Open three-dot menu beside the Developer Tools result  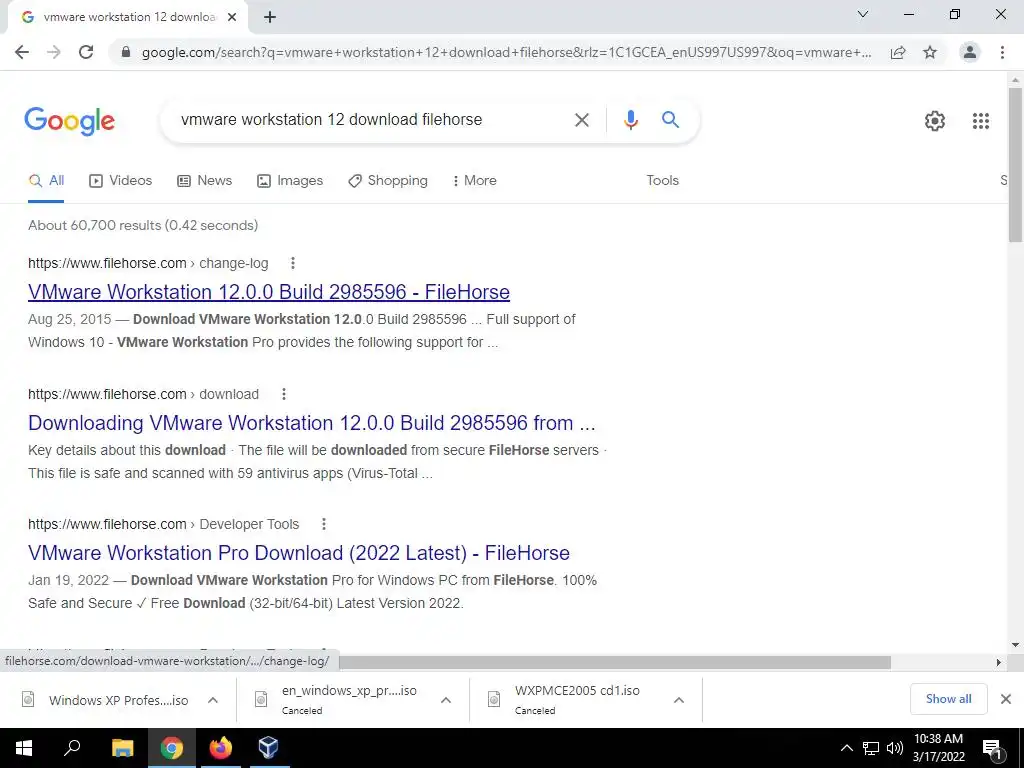coord(323,524)
